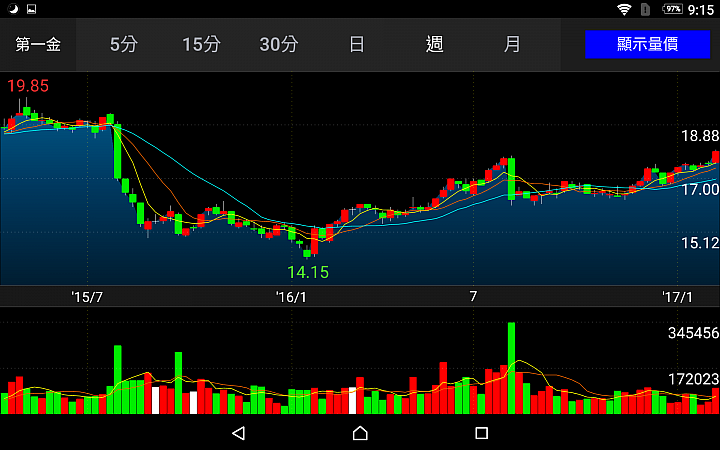
Task: Tap the '15/7 date axis label
Action: point(87,297)
